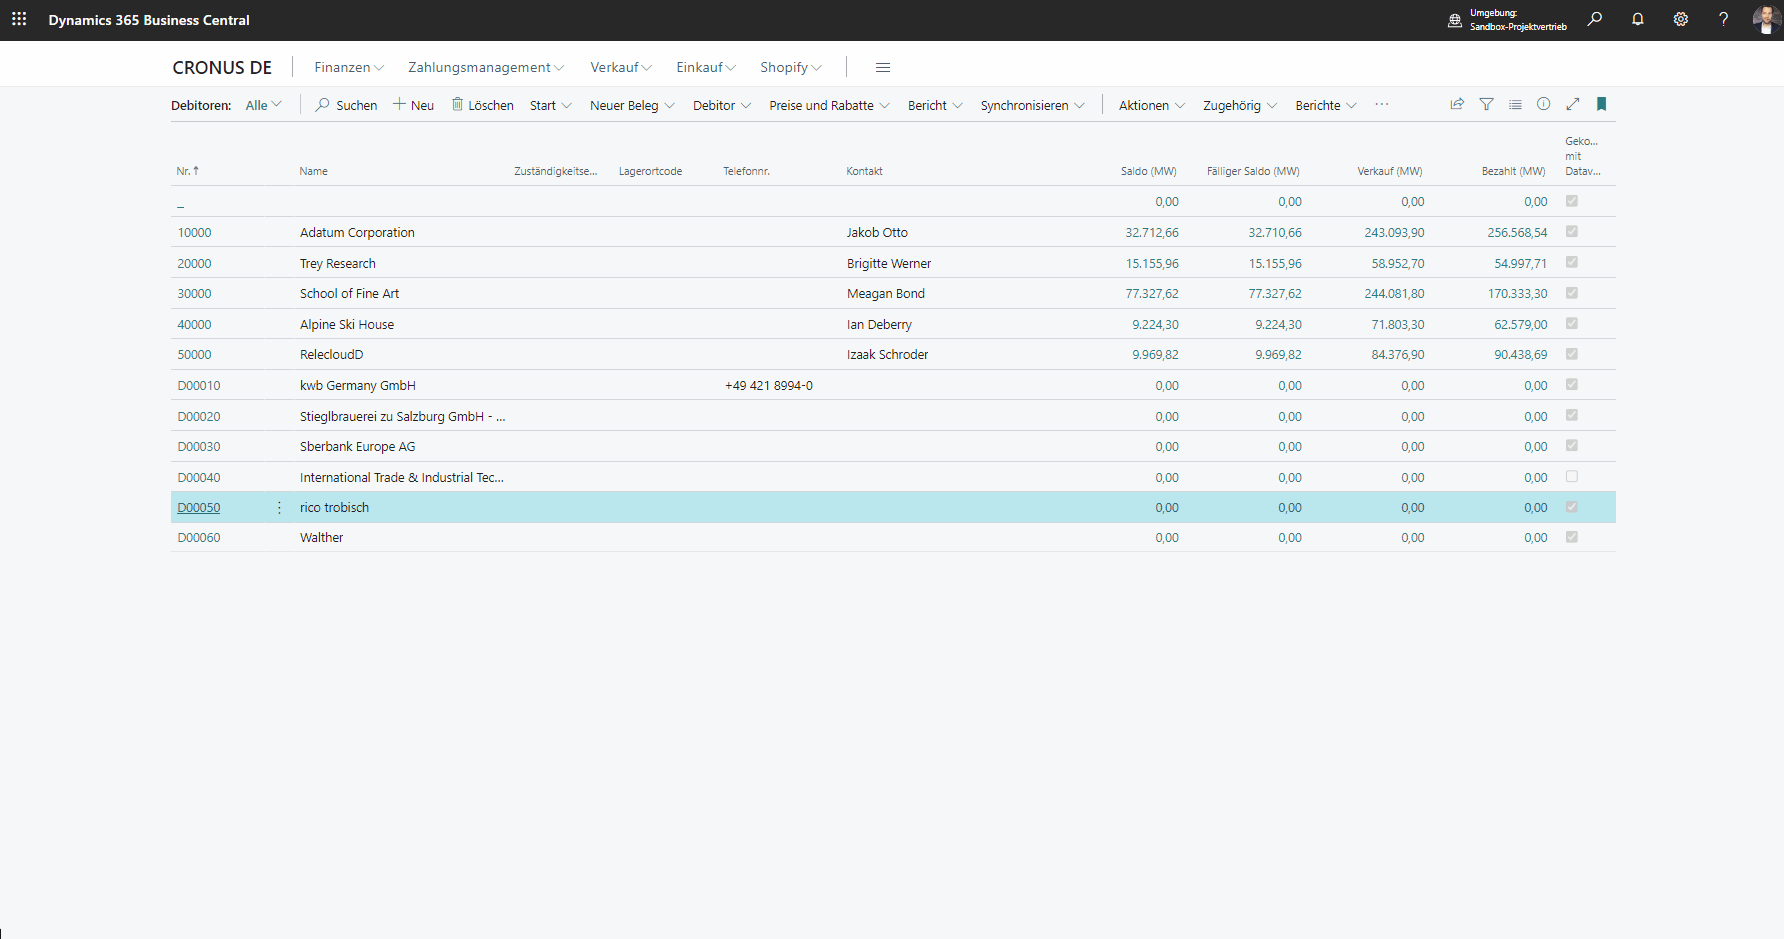The width and height of the screenshot is (1784, 939).
Task: Toggle the checkbox for Trey Research row
Action: (x=1572, y=263)
